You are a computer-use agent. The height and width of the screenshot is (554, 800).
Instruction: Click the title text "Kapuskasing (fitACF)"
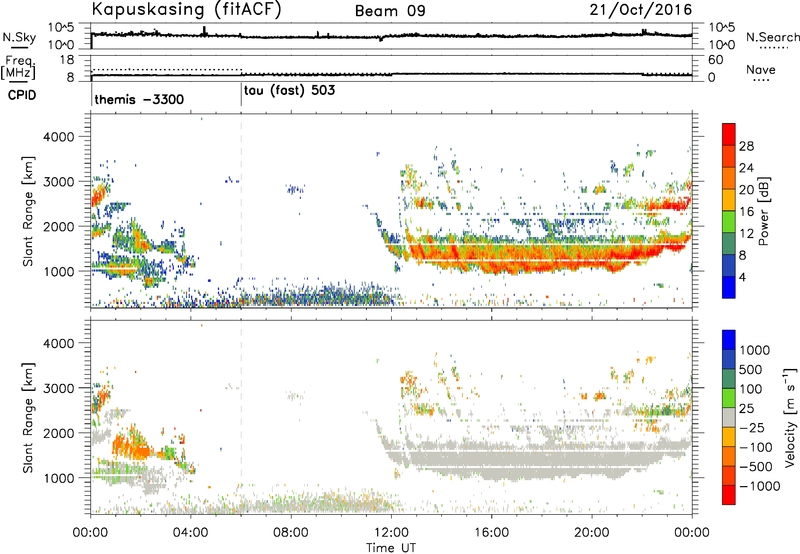186,9
